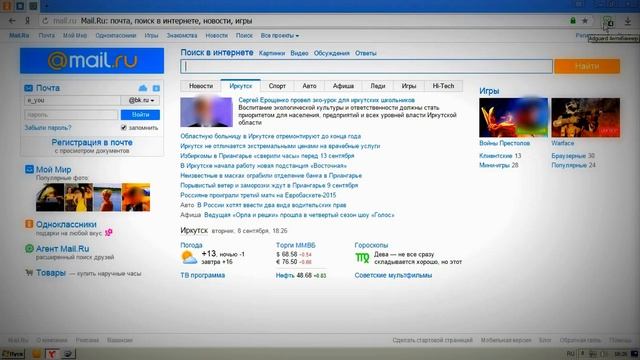The height and width of the screenshot is (360, 640).
Task: Click the lead news story photo thumbnail
Action: click(207, 112)
